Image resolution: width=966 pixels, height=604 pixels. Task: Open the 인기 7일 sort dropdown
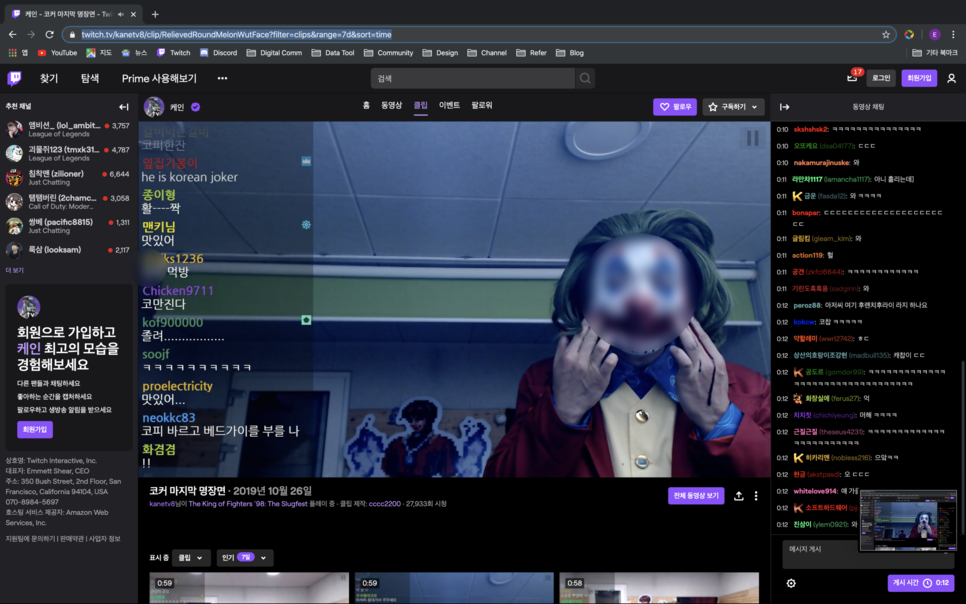coord(245,558)
